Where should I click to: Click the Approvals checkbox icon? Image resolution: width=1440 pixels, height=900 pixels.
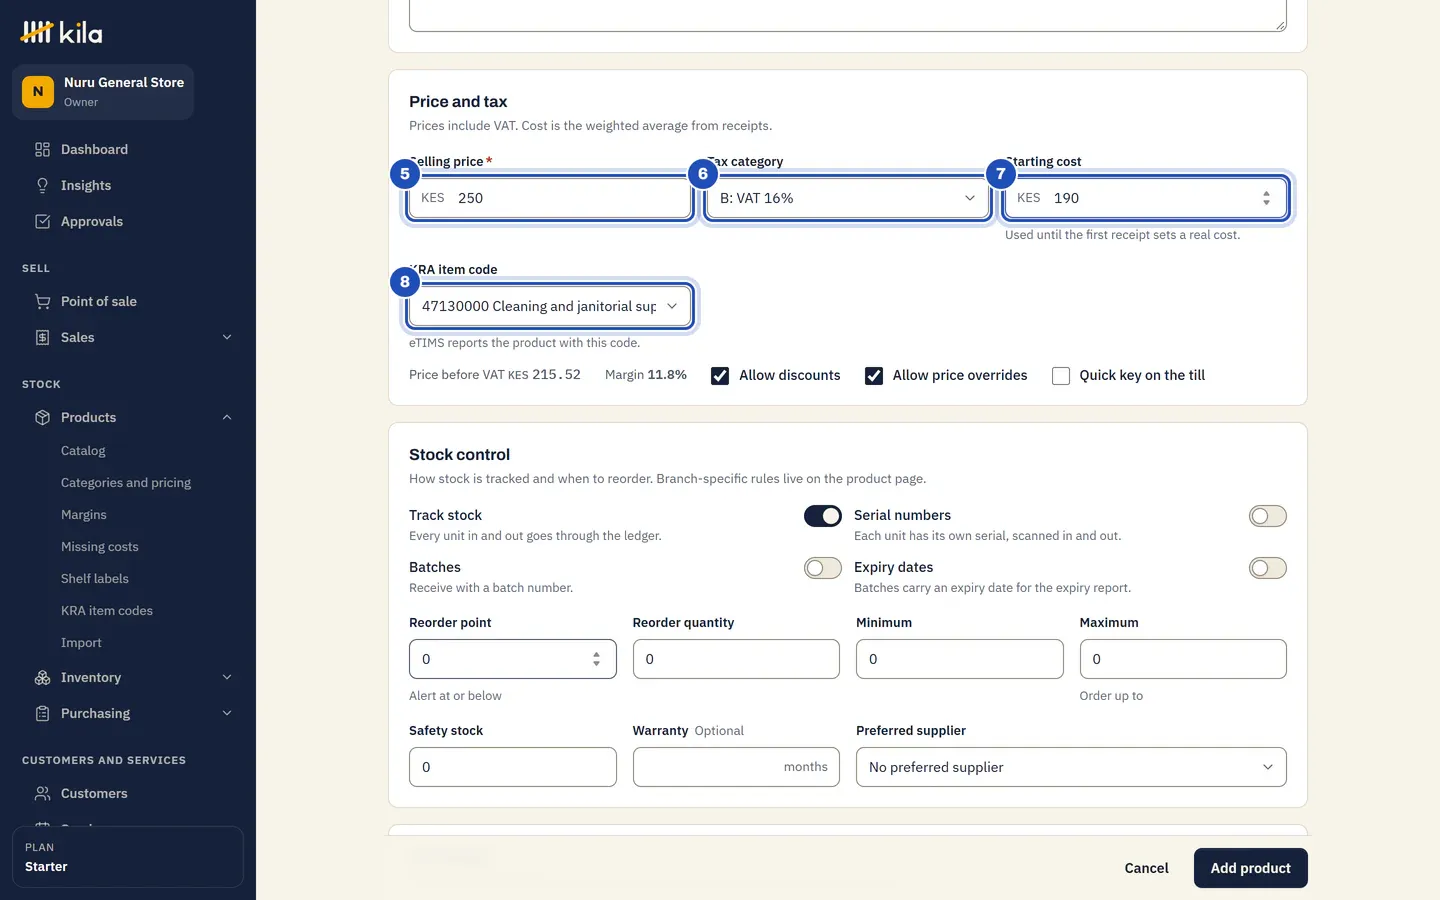click(42, 222)
